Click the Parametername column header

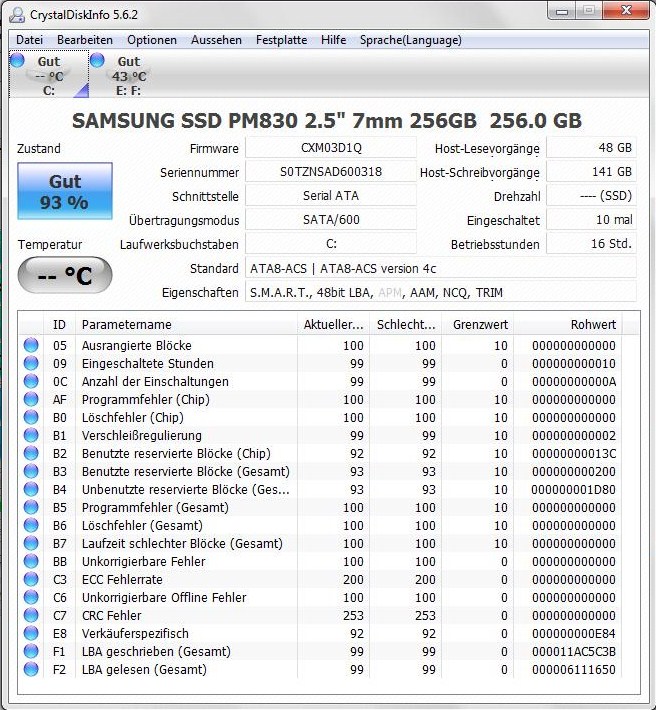click(186, 324)
